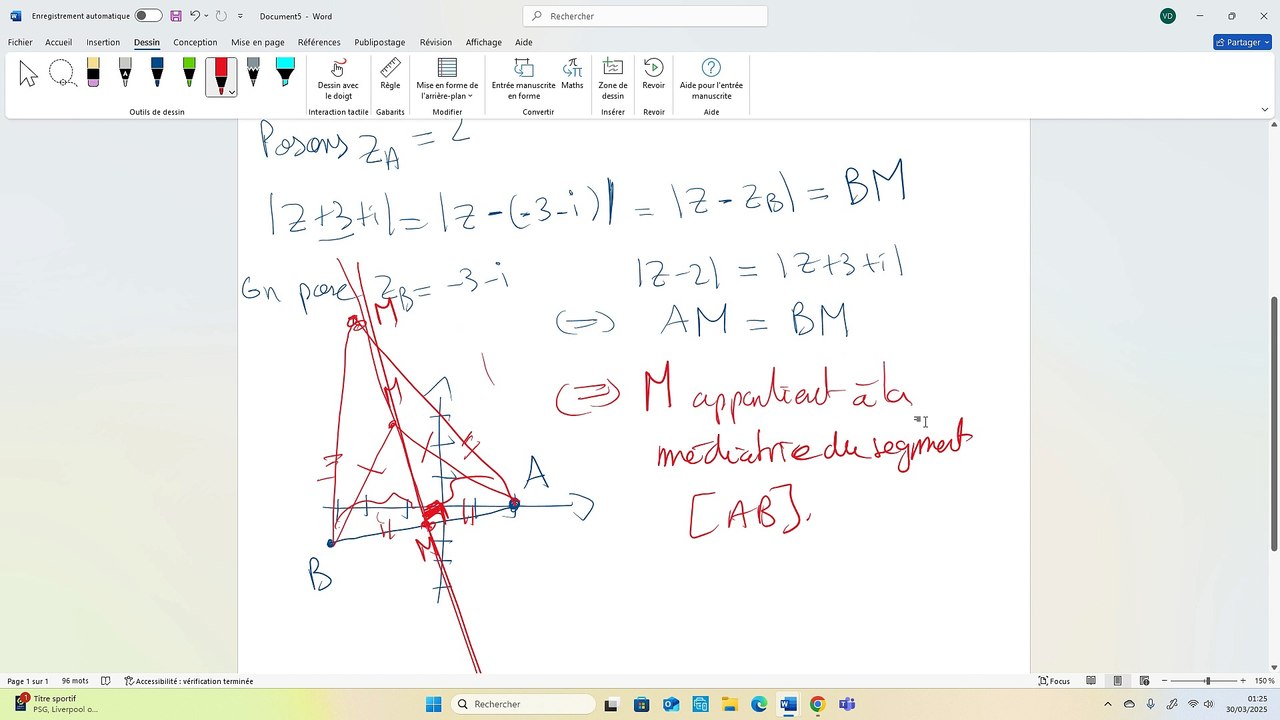Screen dimensions: 1280x720
Task: Expand the ribbon display options chevron
Action: point(1265,110)
